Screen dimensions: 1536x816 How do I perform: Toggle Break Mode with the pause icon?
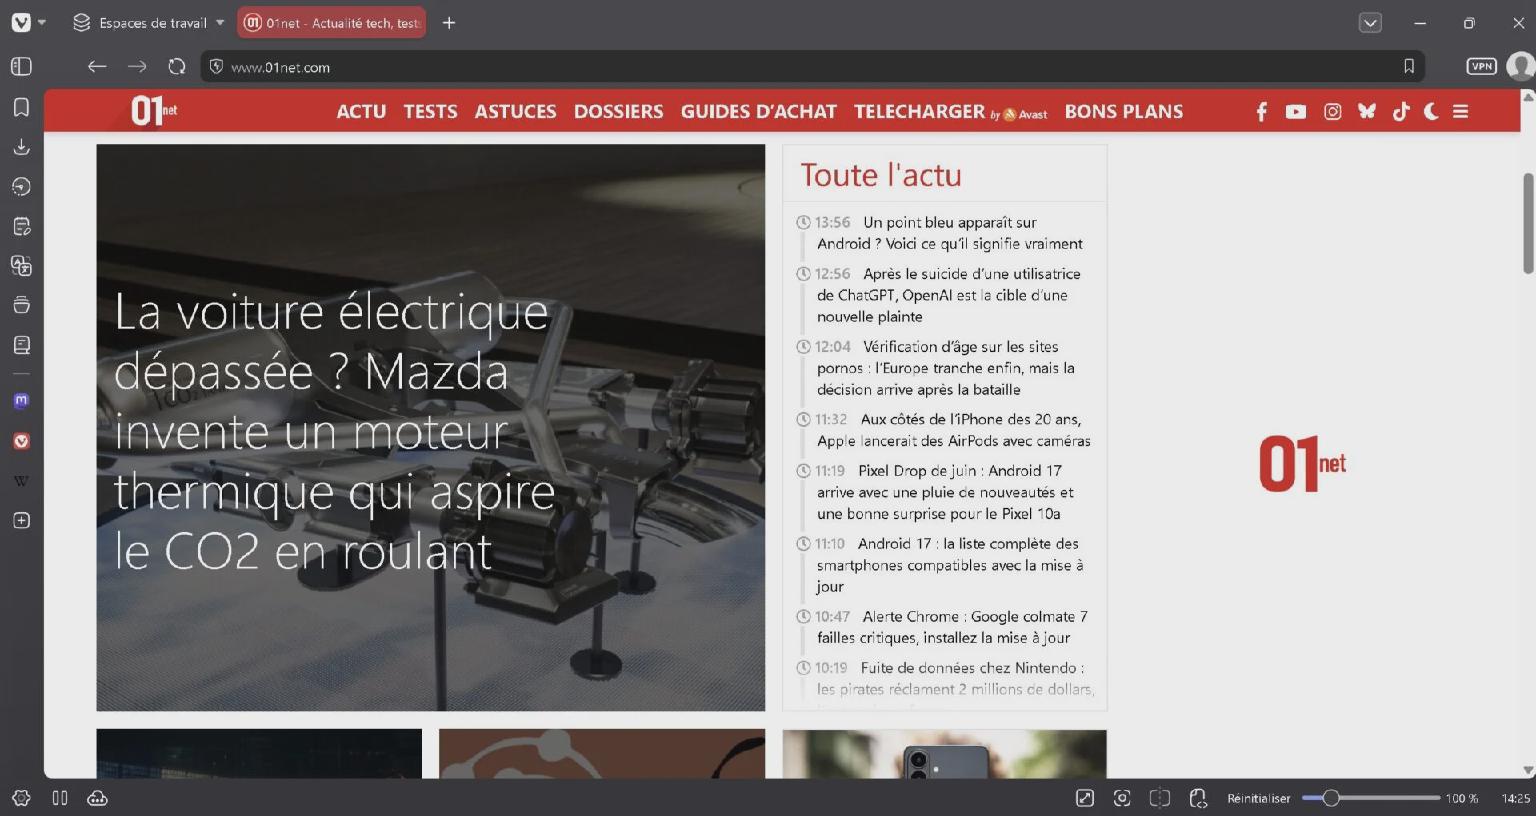(x=60, y=798)
